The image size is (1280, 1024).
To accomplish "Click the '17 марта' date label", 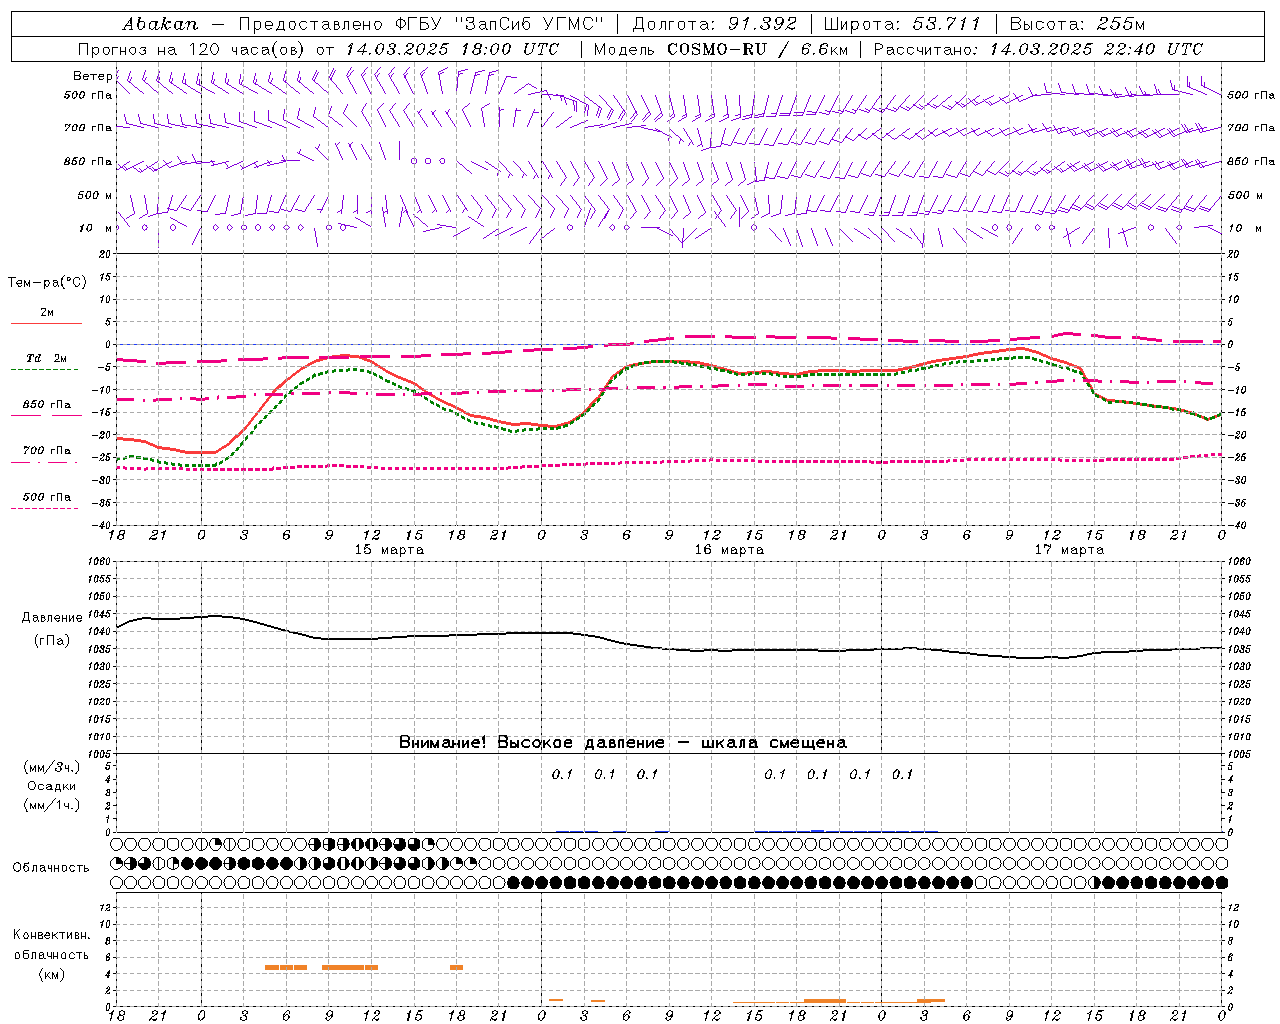I will coord(1069,550).
